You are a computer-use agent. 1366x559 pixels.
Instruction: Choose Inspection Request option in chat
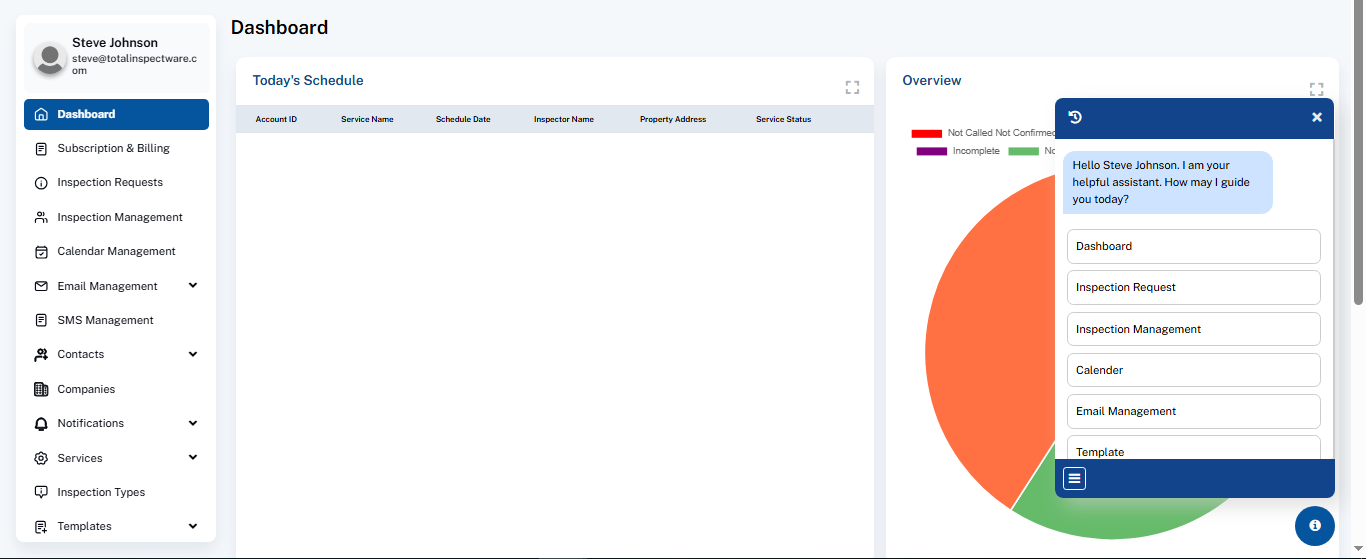point(1193,288)
